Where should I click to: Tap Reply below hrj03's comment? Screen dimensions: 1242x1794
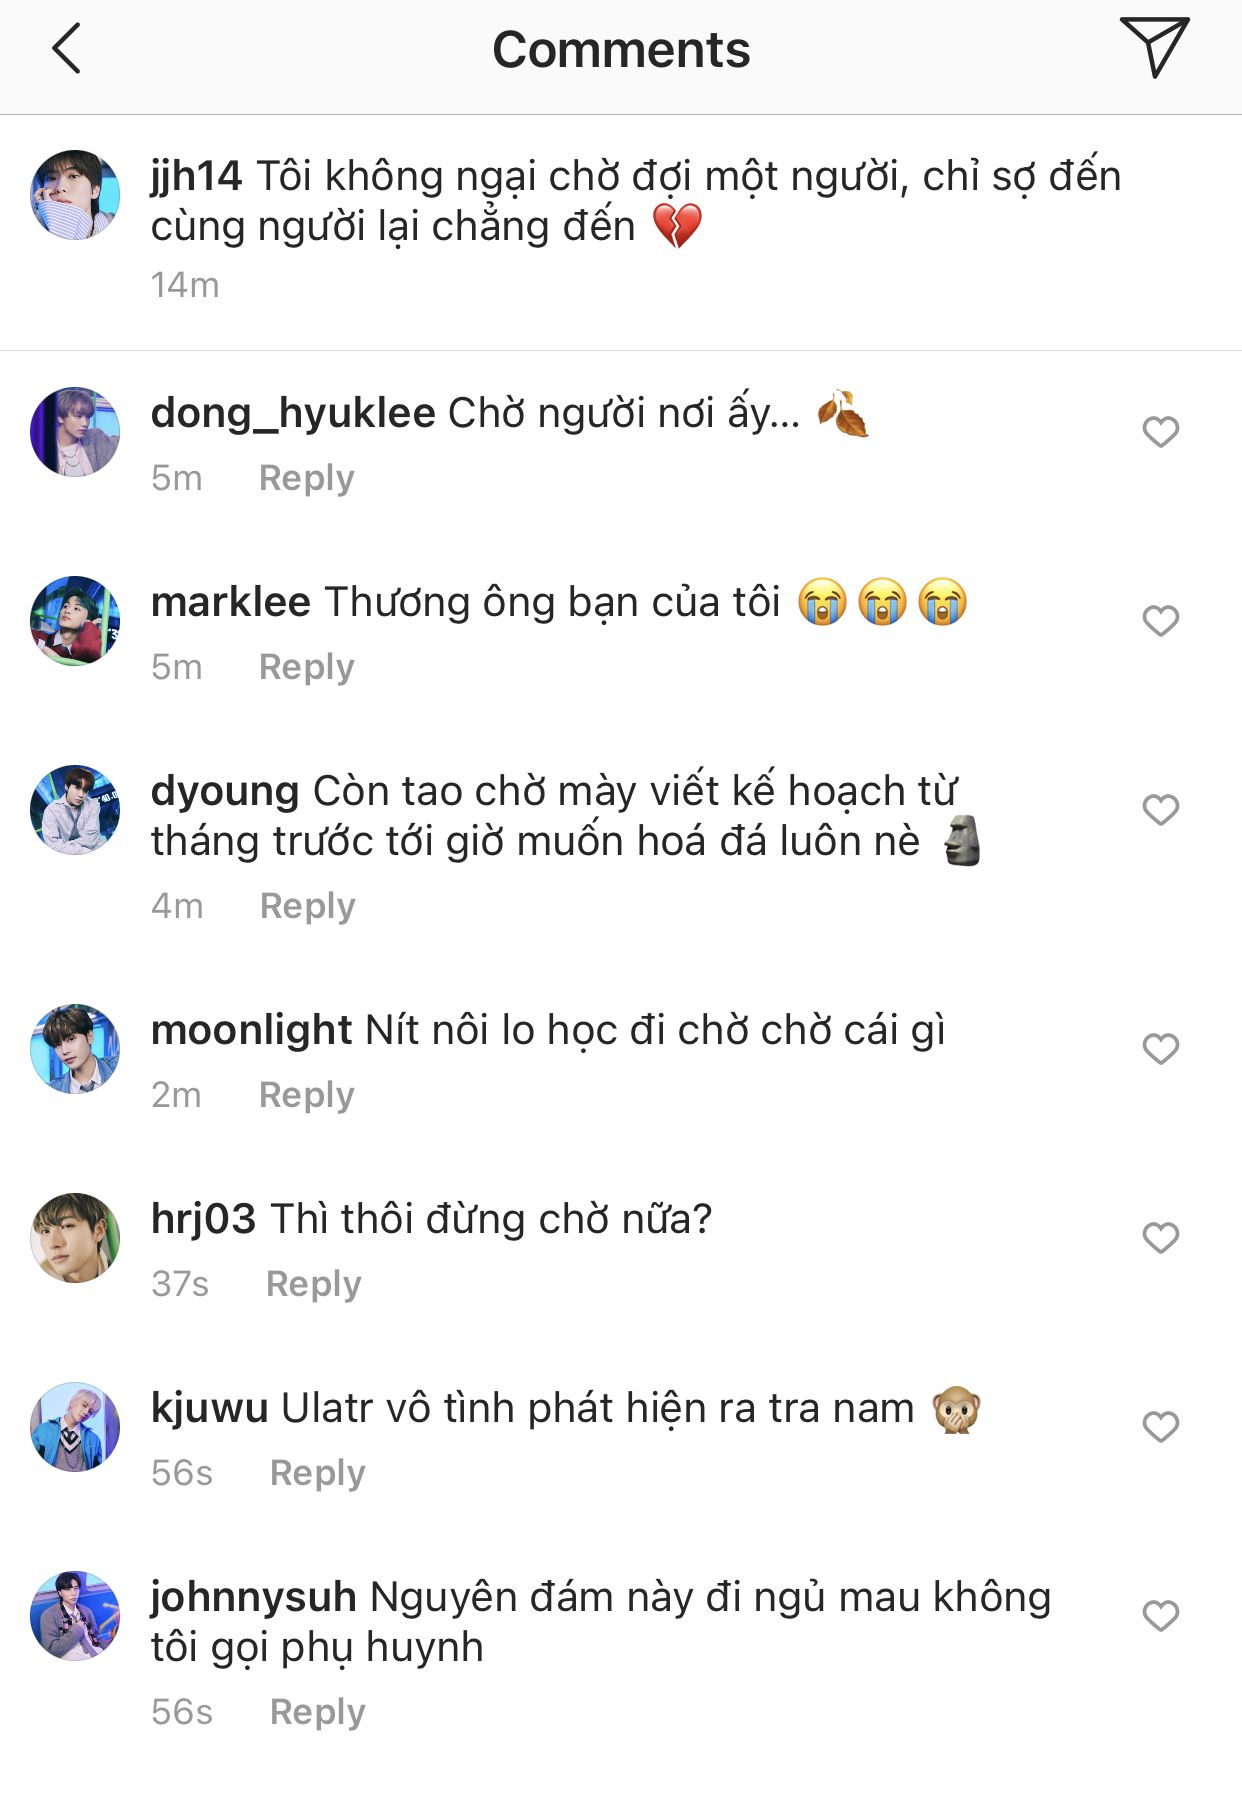[x=313, y=1284]
